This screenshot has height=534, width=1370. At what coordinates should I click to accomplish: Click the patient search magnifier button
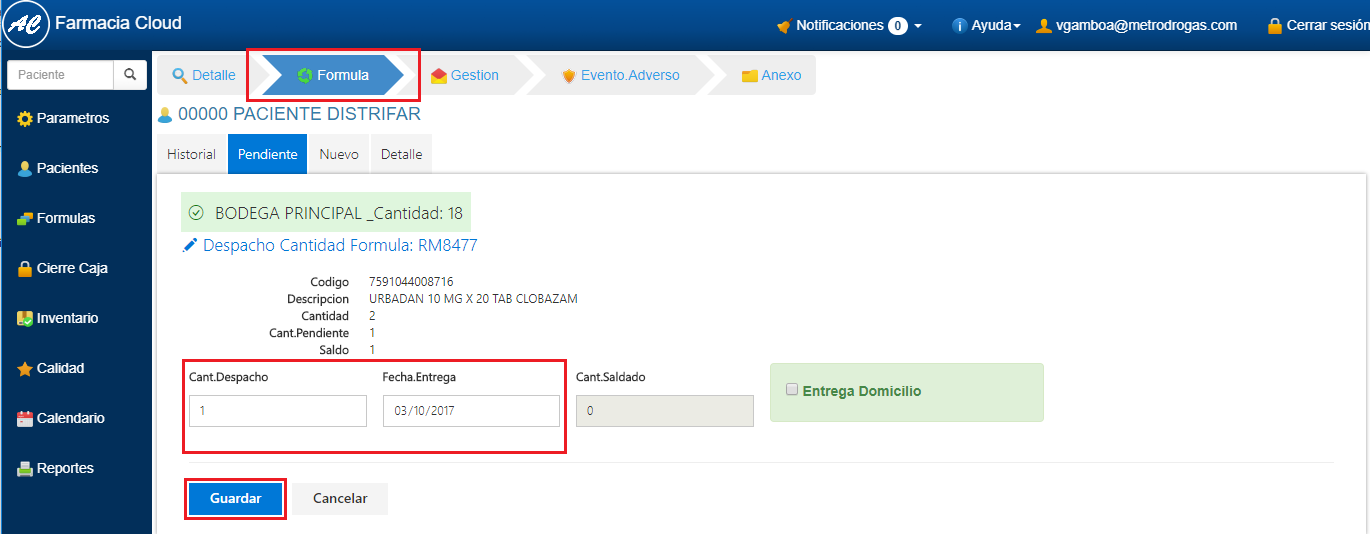click(130, 75)
